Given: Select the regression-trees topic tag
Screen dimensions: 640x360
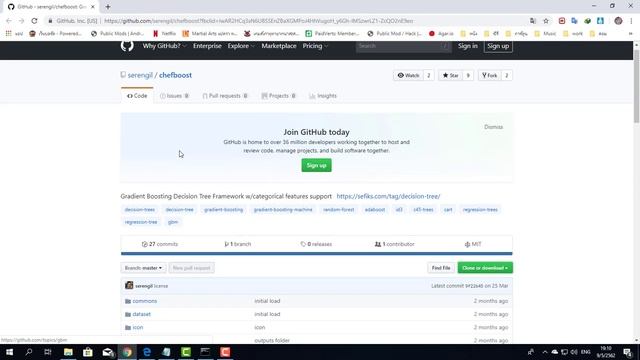Looking at the screenshot, I should click(480, 209).
